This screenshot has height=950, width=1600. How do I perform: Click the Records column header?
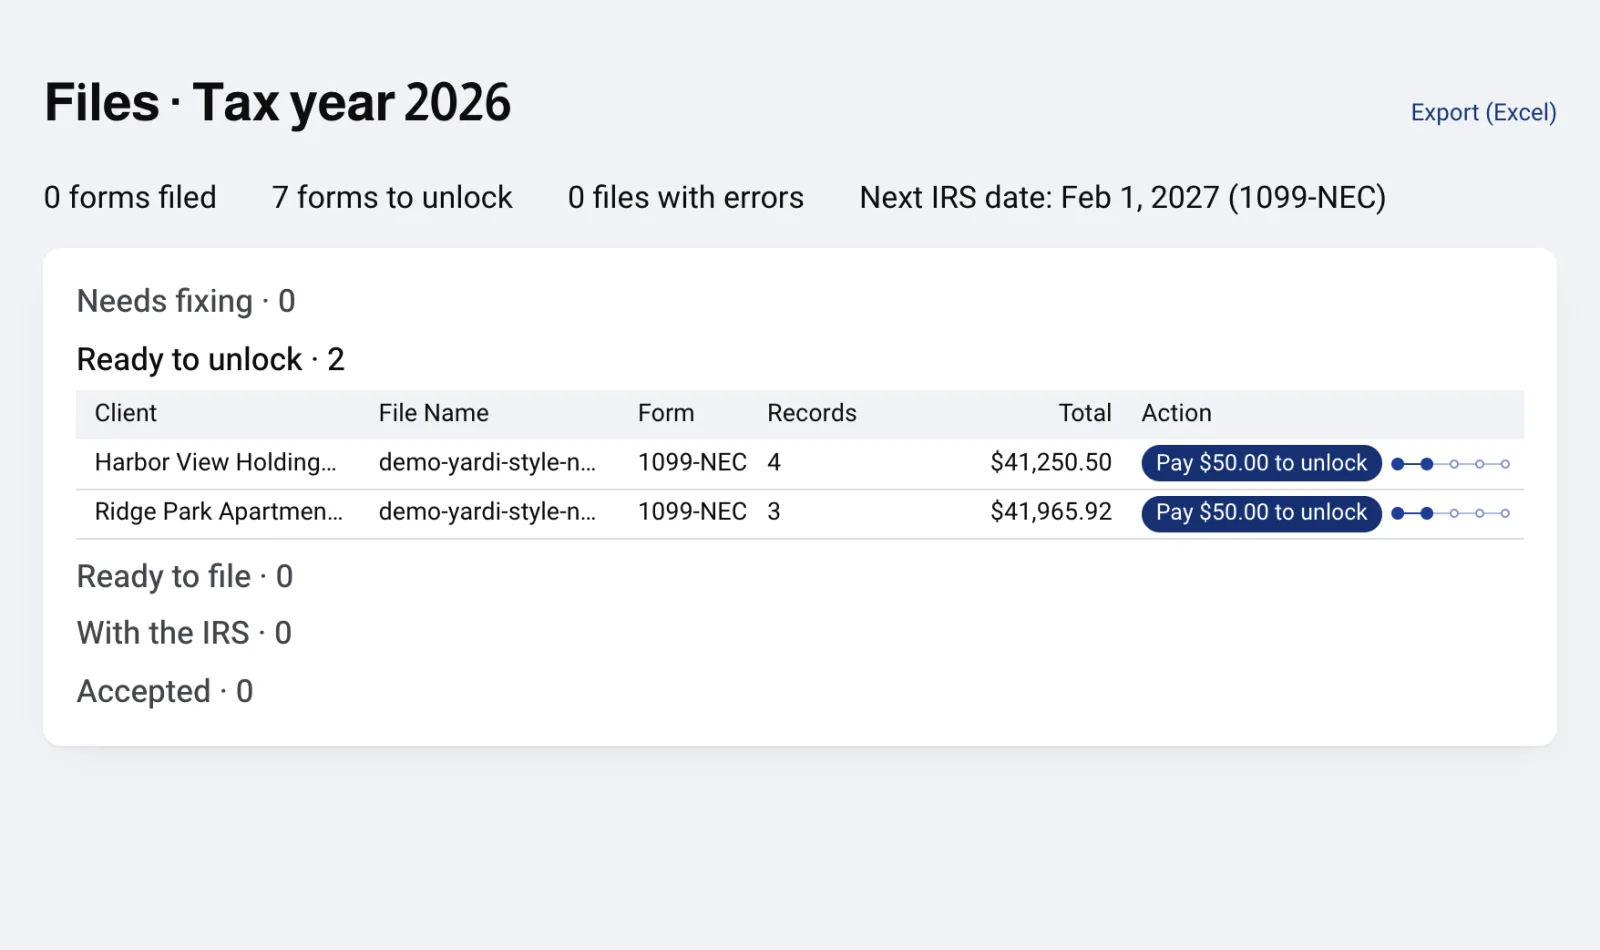(812, 413)
